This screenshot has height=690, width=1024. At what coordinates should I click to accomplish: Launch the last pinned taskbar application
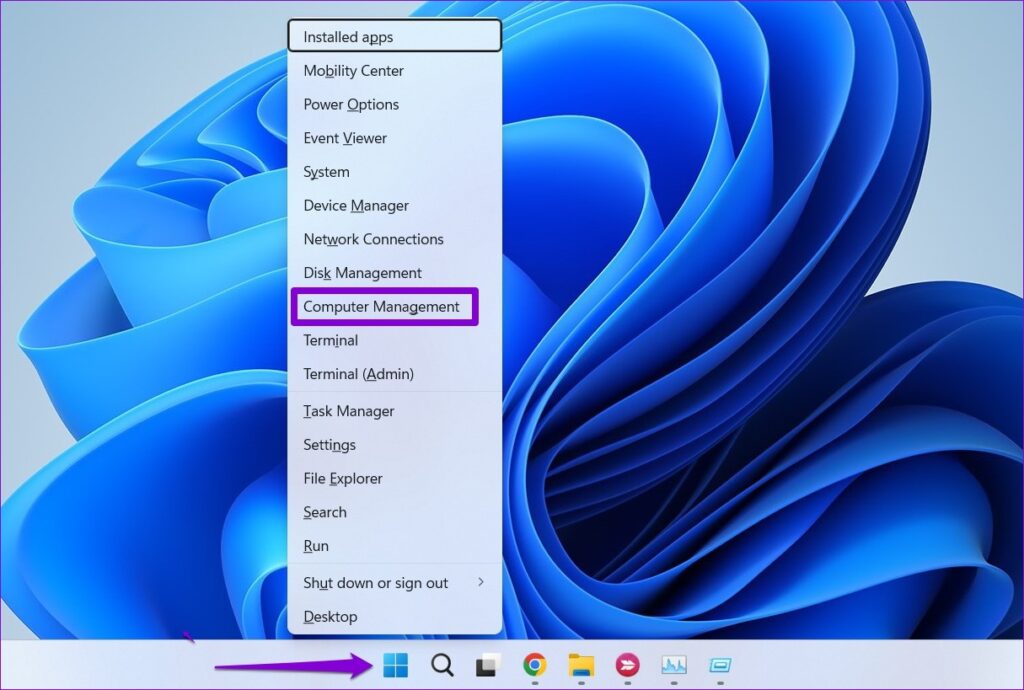pyautogui.click(x=718, y=665)
